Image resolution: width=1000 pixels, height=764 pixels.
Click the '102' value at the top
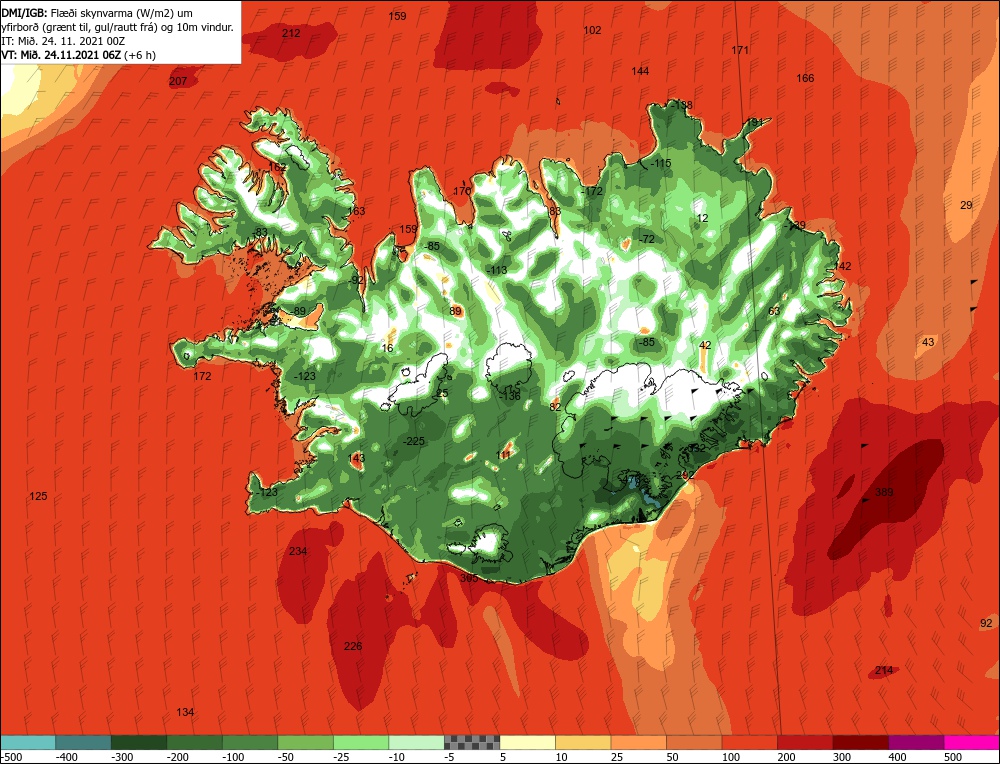[592, 30]
